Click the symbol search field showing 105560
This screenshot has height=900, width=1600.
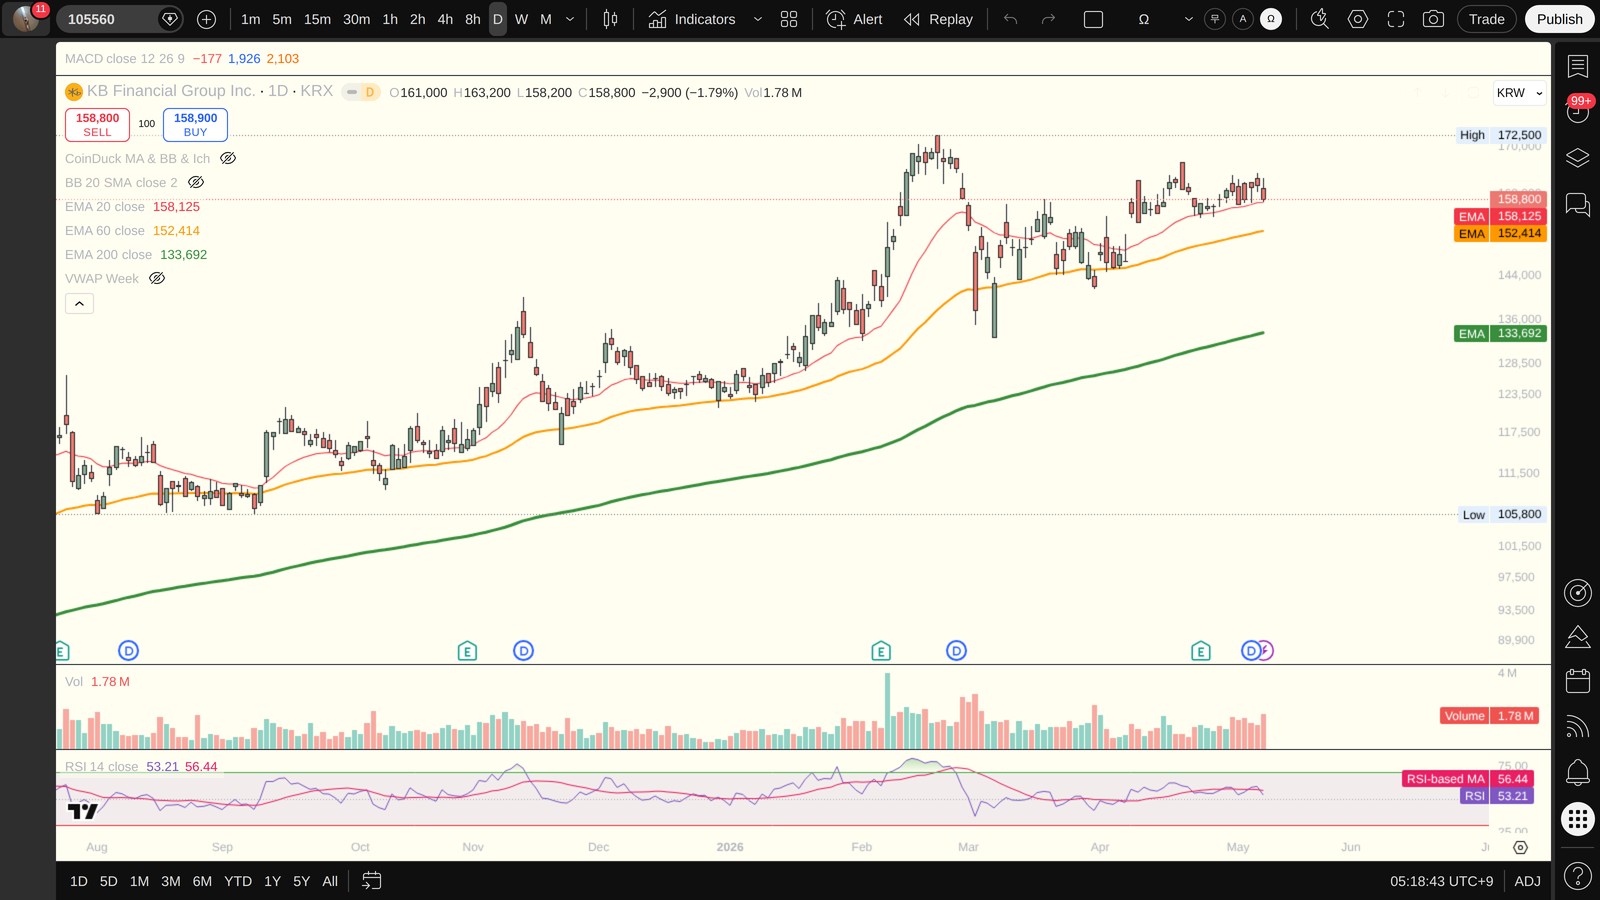(119, 19)
